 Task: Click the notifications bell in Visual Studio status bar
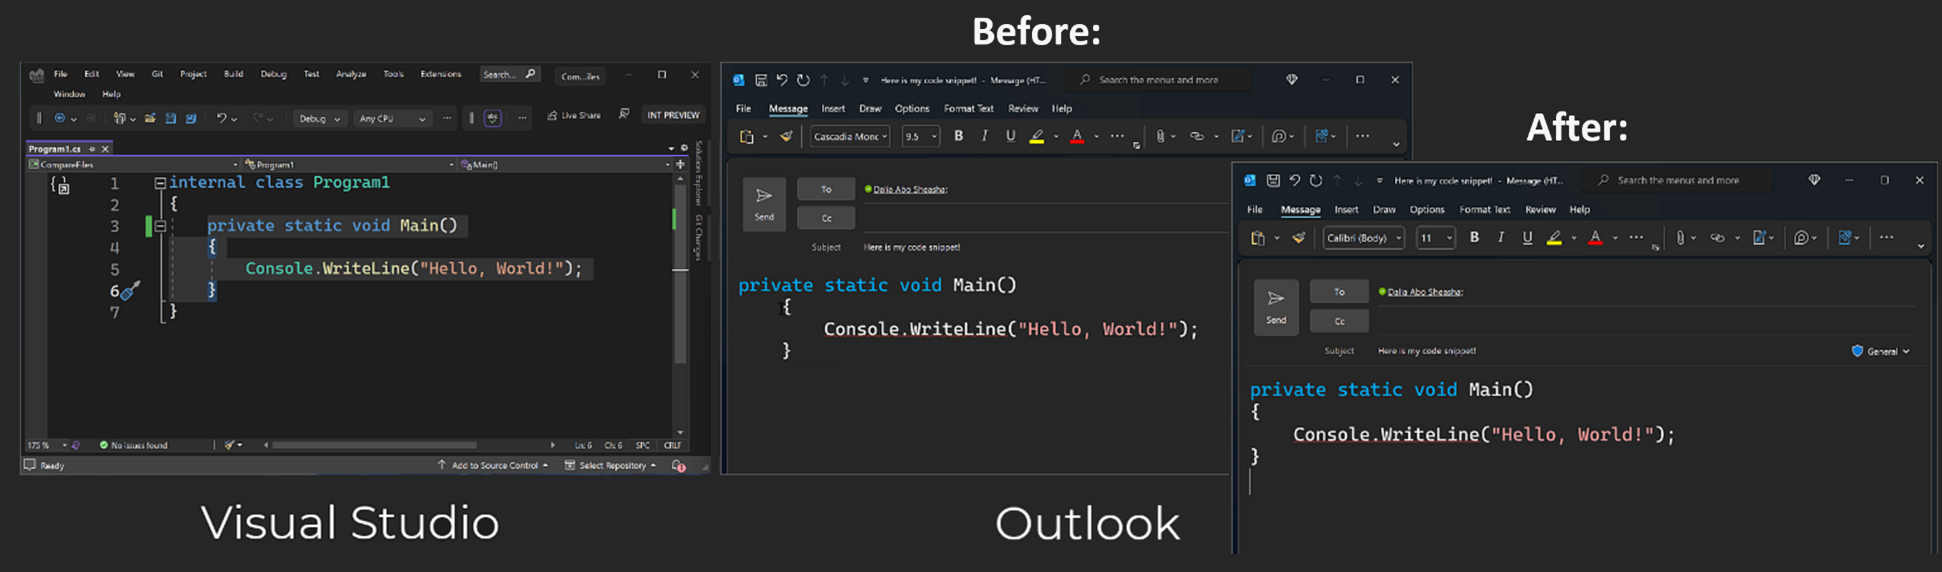tap(679, 466)
